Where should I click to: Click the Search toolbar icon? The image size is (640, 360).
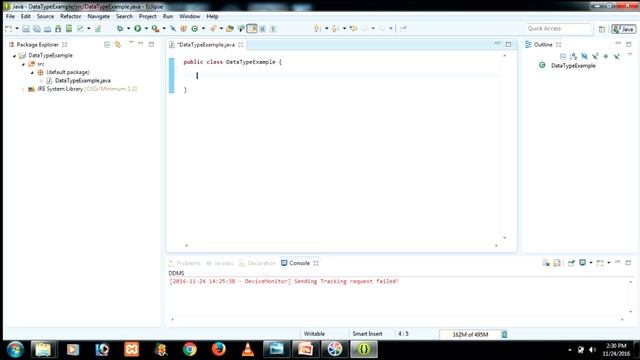coord(213,29)
